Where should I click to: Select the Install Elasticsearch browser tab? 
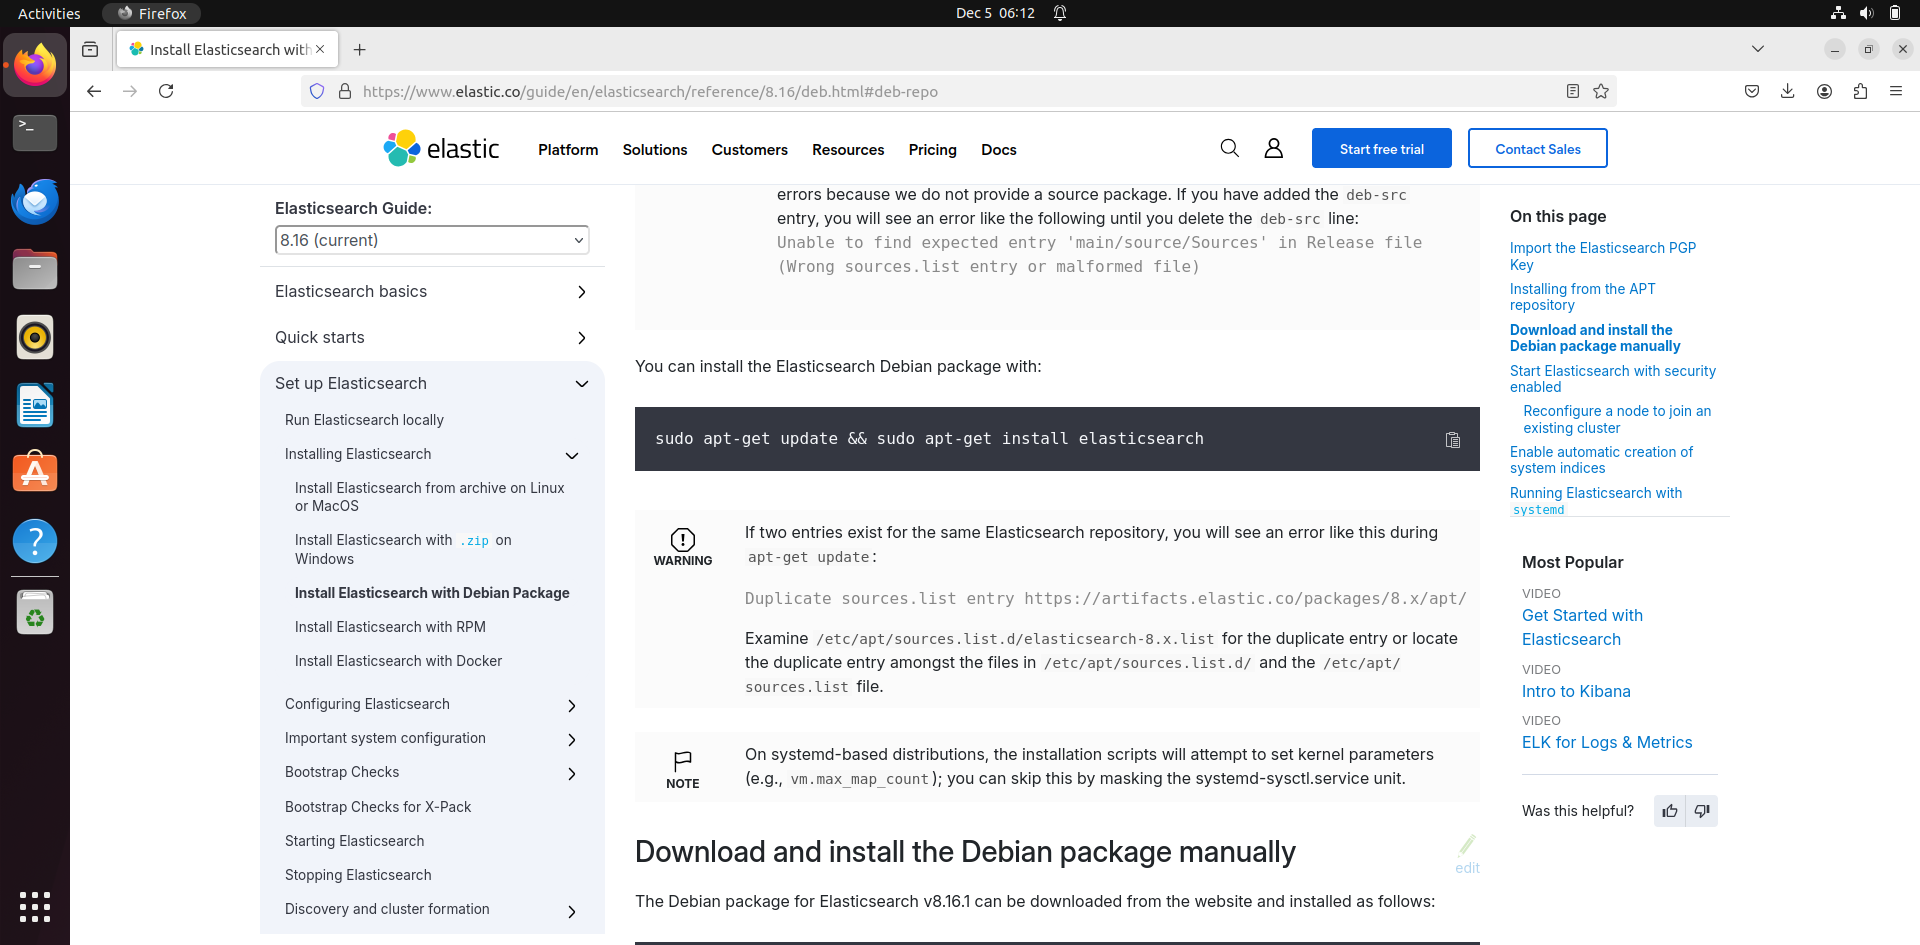[228, 49]
